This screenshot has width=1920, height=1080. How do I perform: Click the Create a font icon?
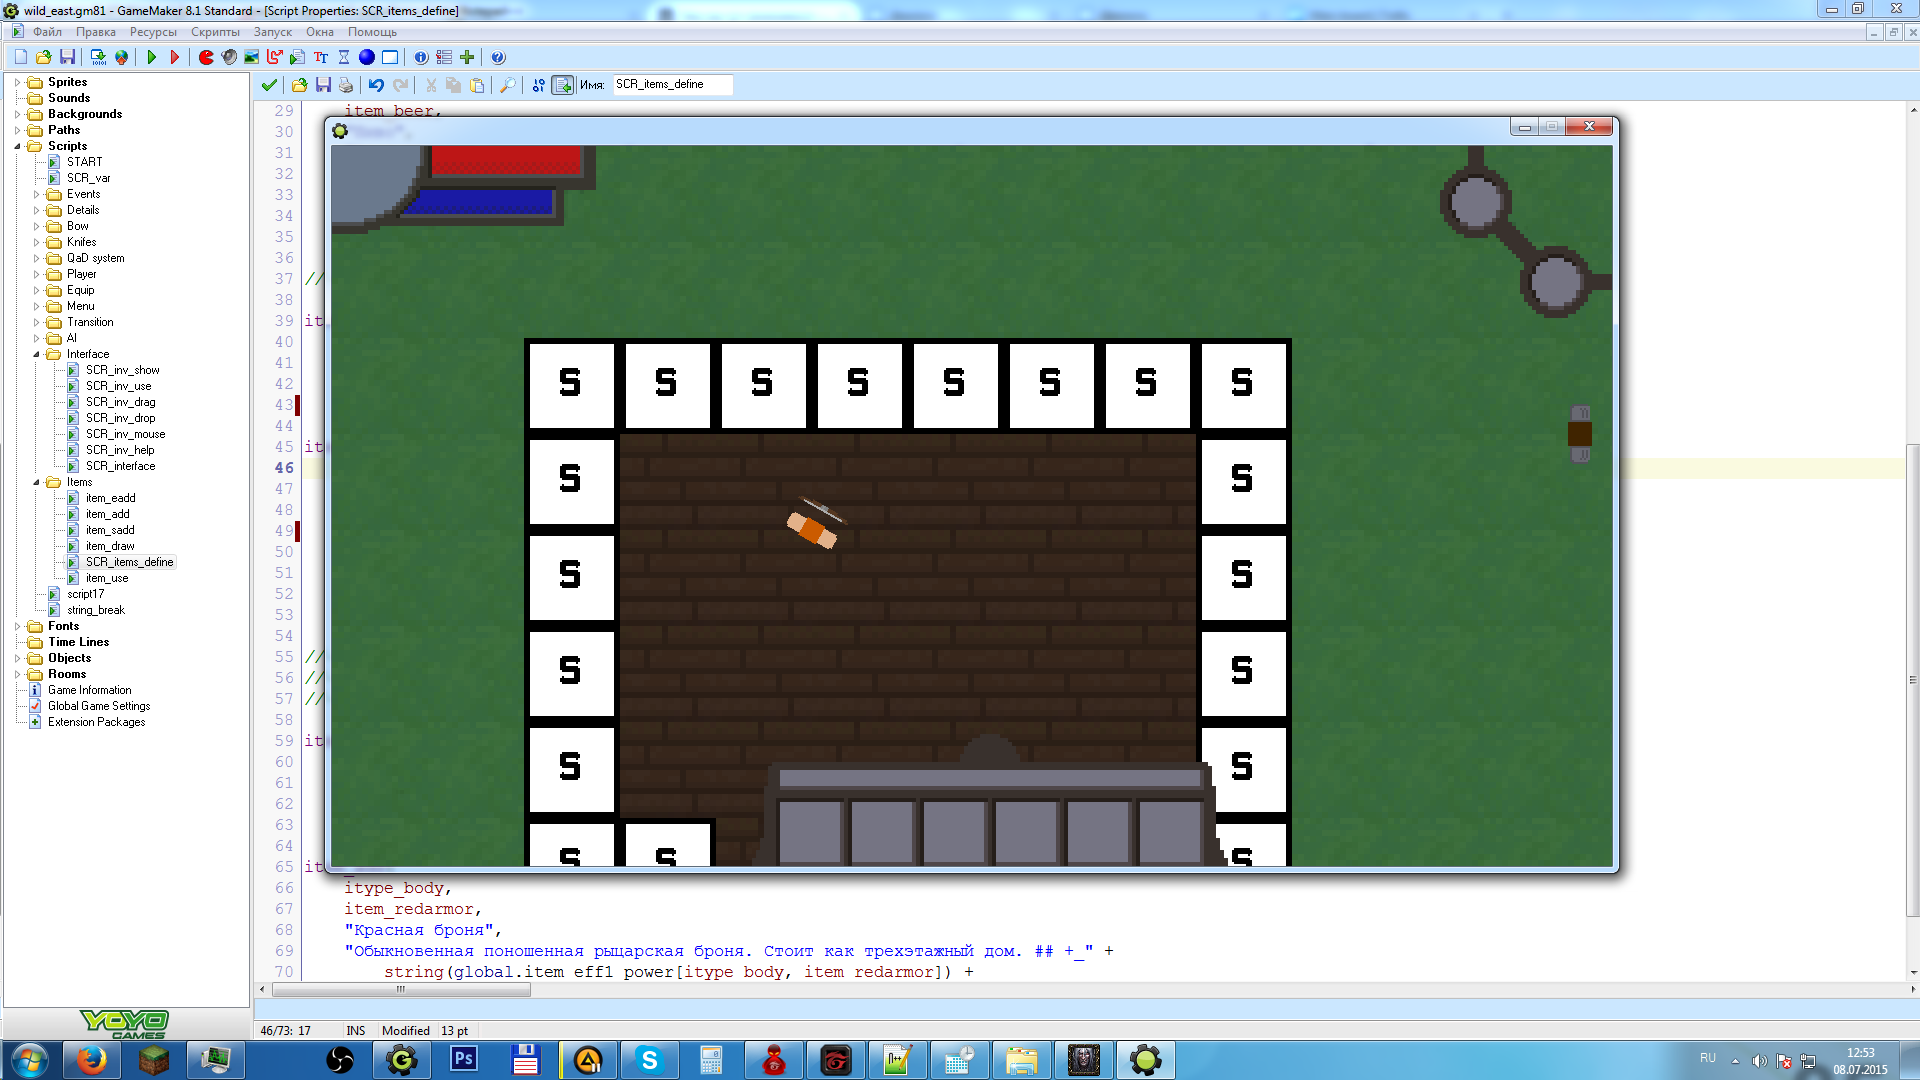[x=321, y=57]
